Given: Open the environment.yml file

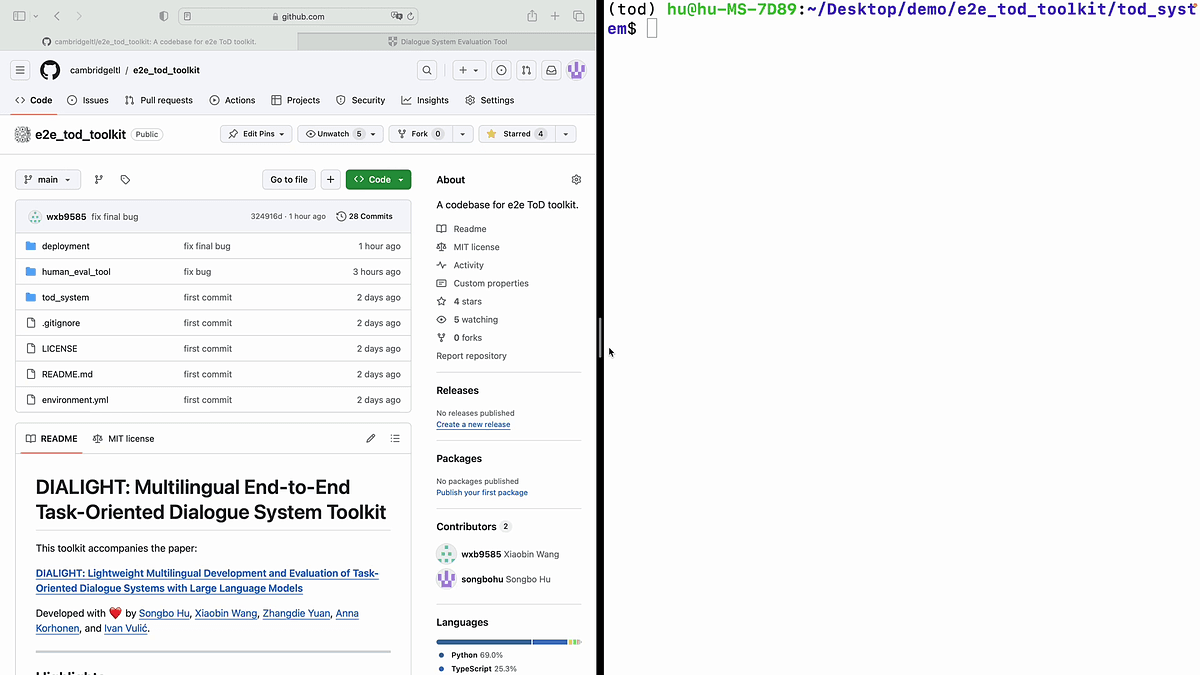Looking at the screenshot, I should tap(75, 400).
